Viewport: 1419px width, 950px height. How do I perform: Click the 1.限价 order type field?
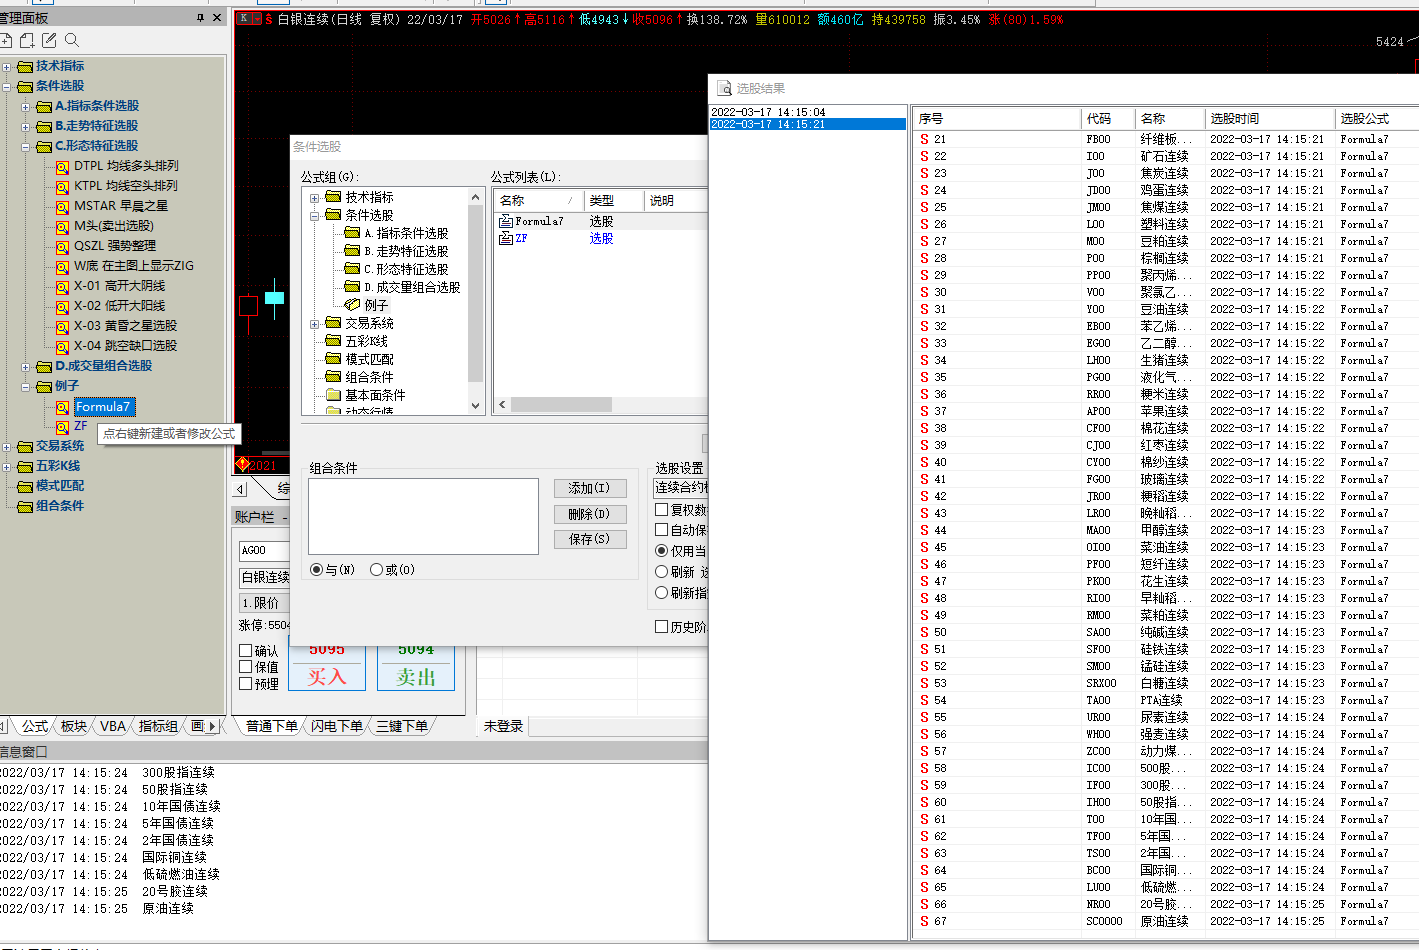(x=264, y=603)
